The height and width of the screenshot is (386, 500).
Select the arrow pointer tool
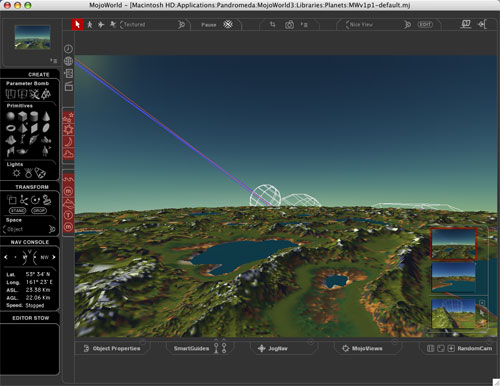click(77, 24)
